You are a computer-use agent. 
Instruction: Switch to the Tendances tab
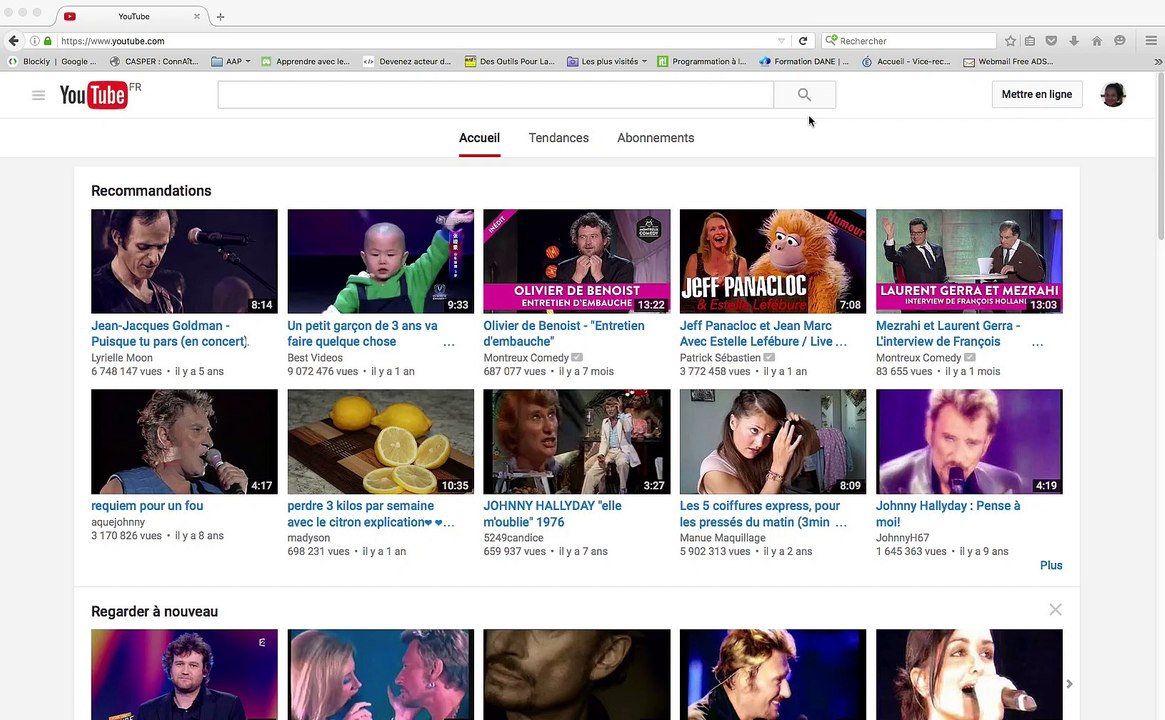tap(559, 138)
